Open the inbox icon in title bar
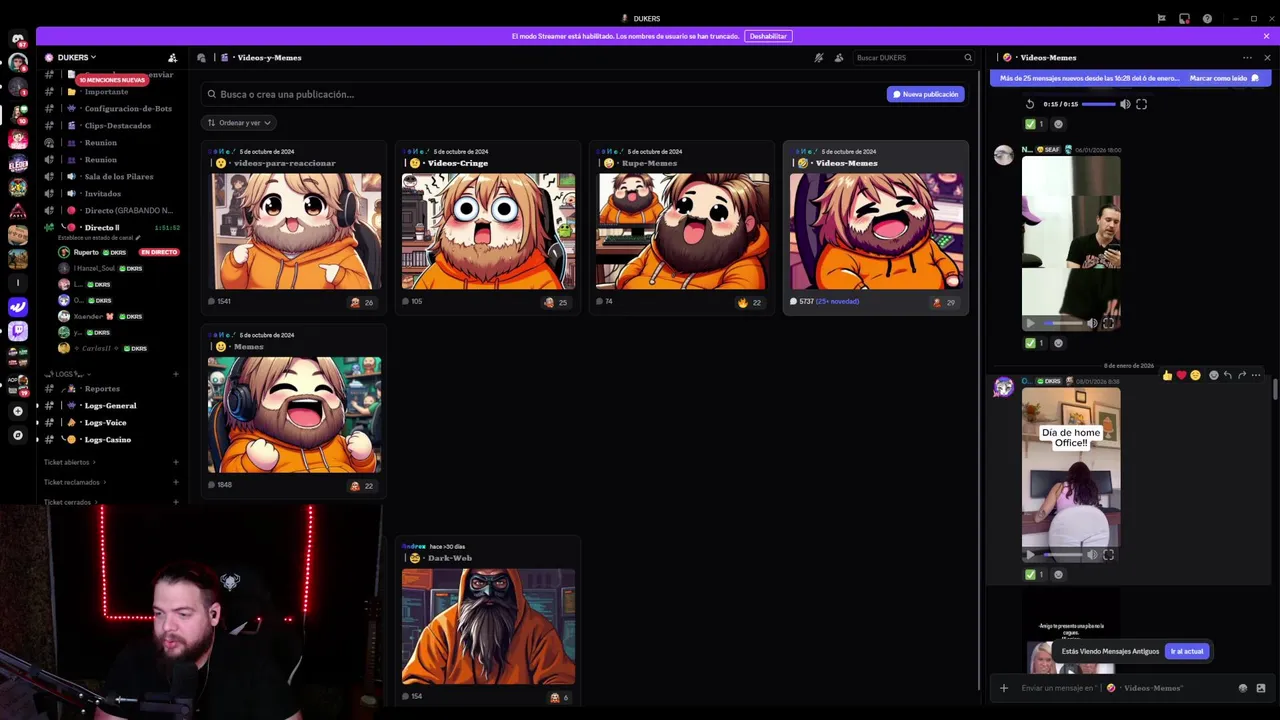Viewport: 1280px width, 720px height. [1184, 18]
